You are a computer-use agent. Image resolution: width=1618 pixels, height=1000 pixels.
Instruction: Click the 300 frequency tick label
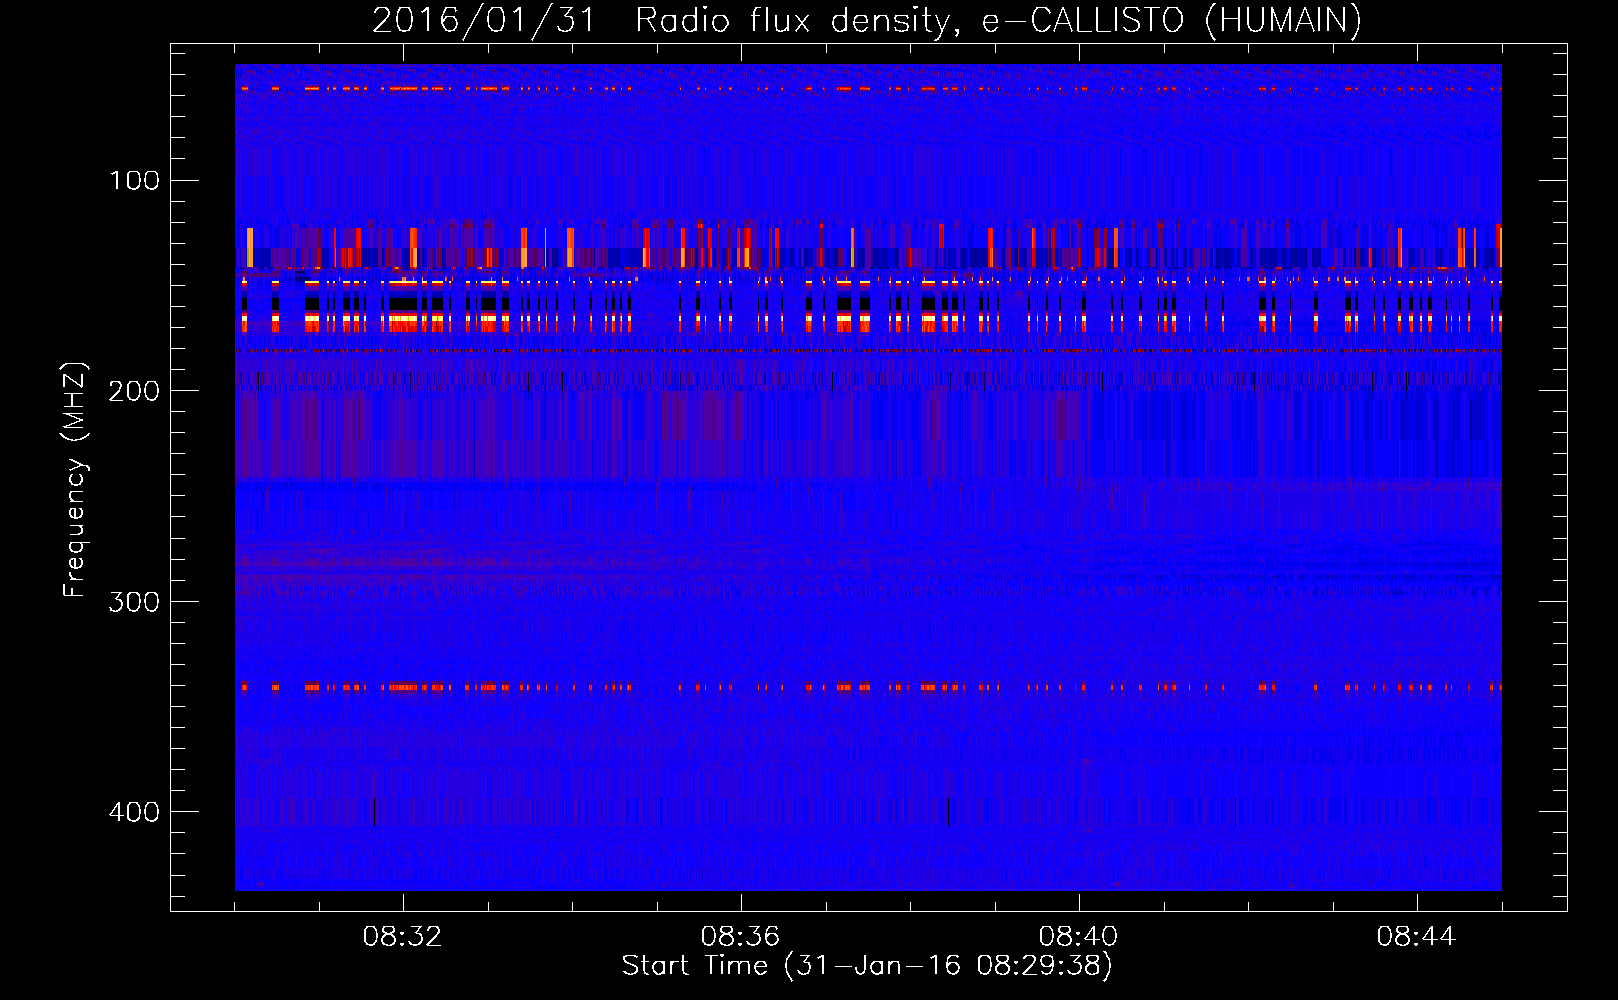134,601
